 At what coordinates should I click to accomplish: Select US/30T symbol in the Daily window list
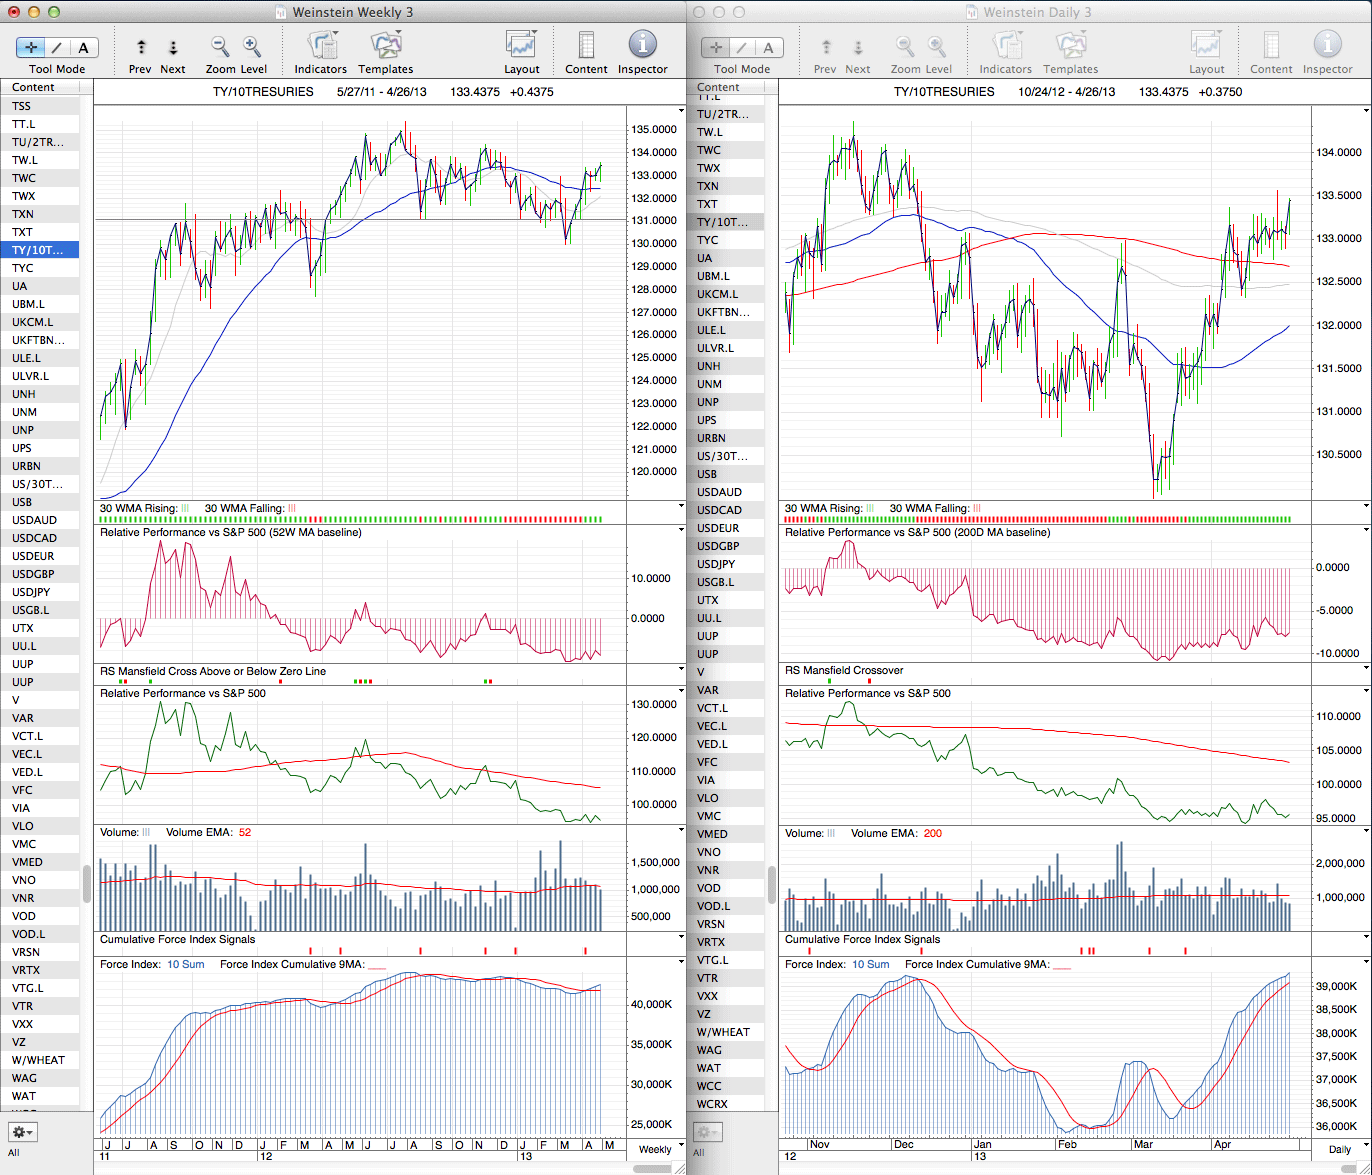click(x=722, y=456)
